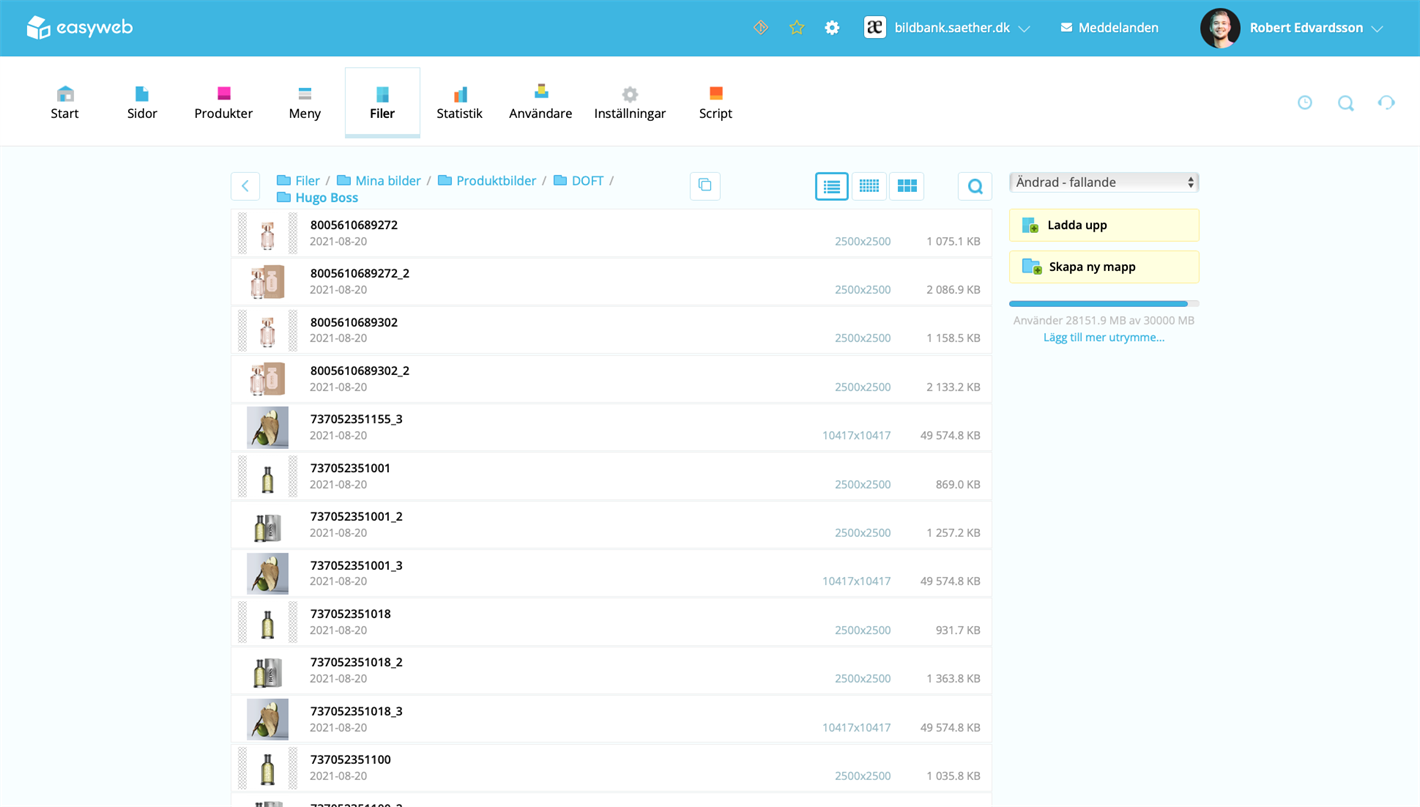Image resolution: width=1420 pixels, height=807 pixels.
Task: Click the bildbank.saether.dk site icon
Action: 875,28
